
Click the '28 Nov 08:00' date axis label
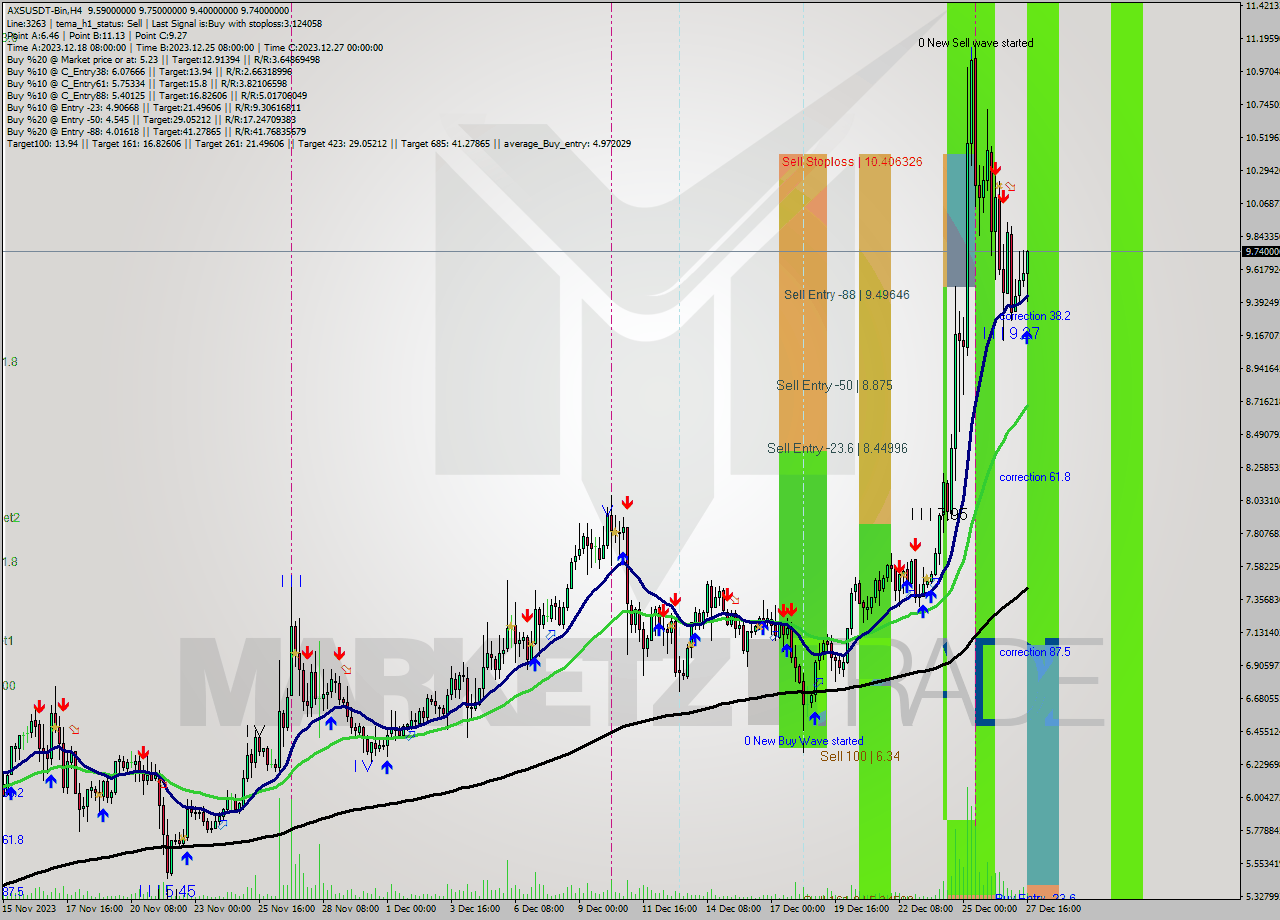[350, 909]
